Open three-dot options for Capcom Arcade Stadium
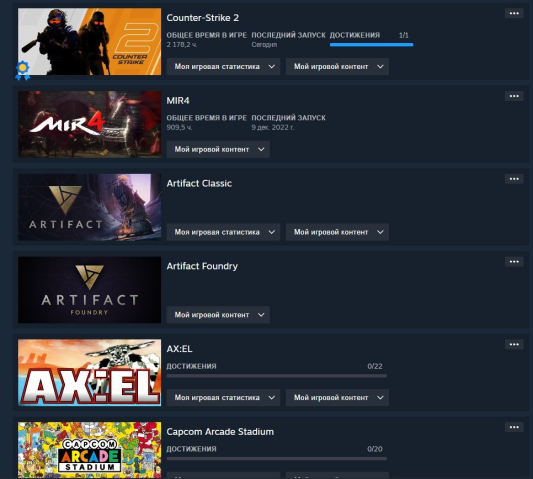Image resolution: width=533 pixels, height=479 pixels. click(x=514, y=427)
